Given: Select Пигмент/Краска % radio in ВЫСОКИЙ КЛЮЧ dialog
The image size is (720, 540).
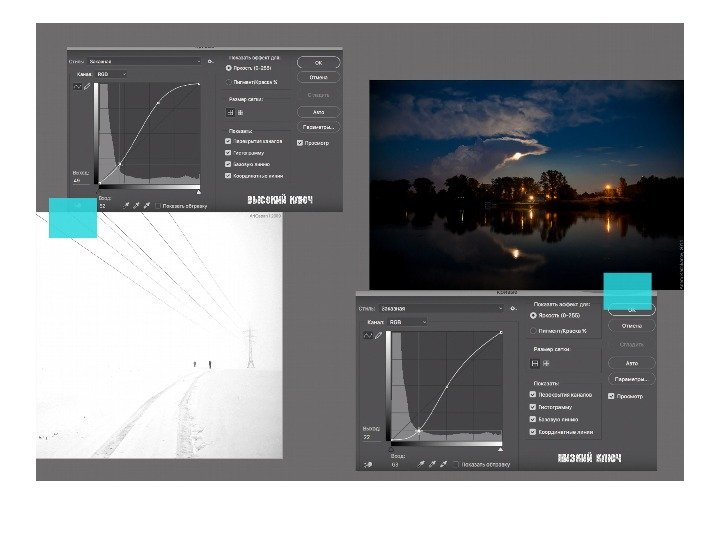Looking at the screenshot, I should coord(229,82).
